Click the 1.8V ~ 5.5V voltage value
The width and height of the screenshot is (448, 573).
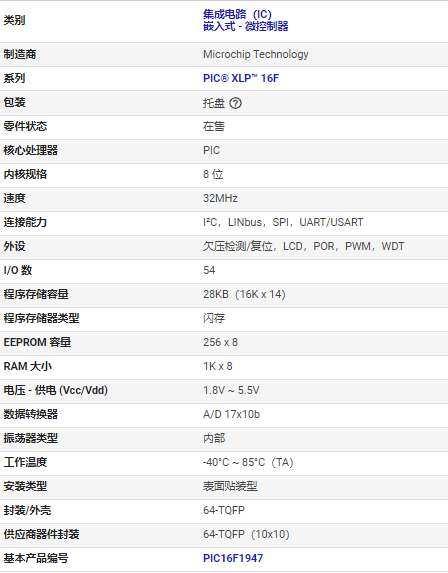coord(231,390)
